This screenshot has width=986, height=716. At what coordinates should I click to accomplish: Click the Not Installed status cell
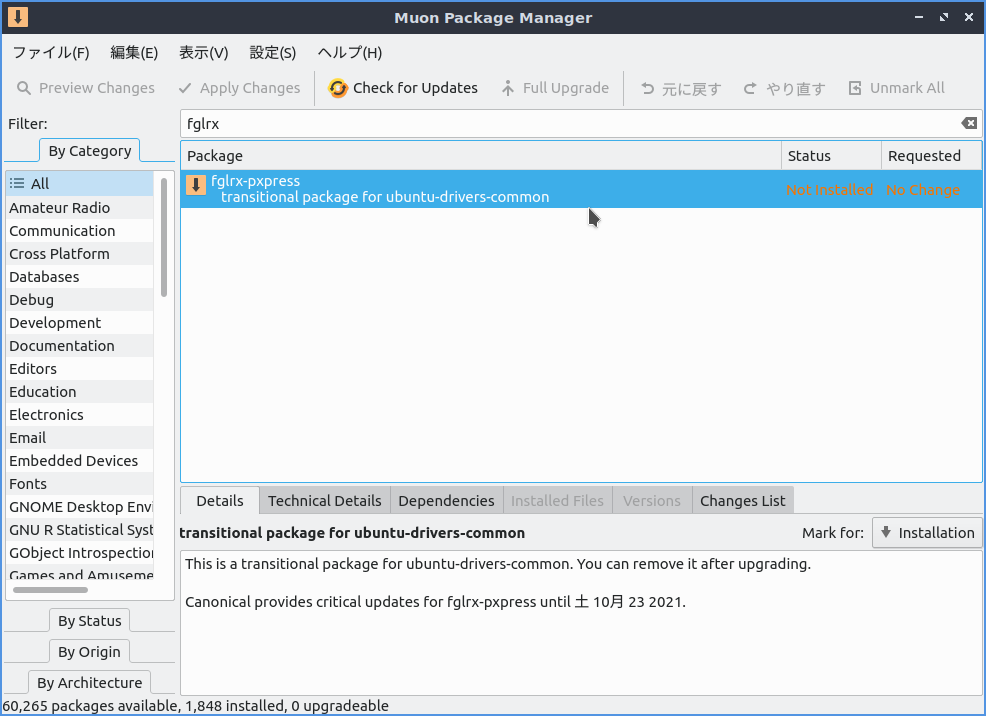829,190
